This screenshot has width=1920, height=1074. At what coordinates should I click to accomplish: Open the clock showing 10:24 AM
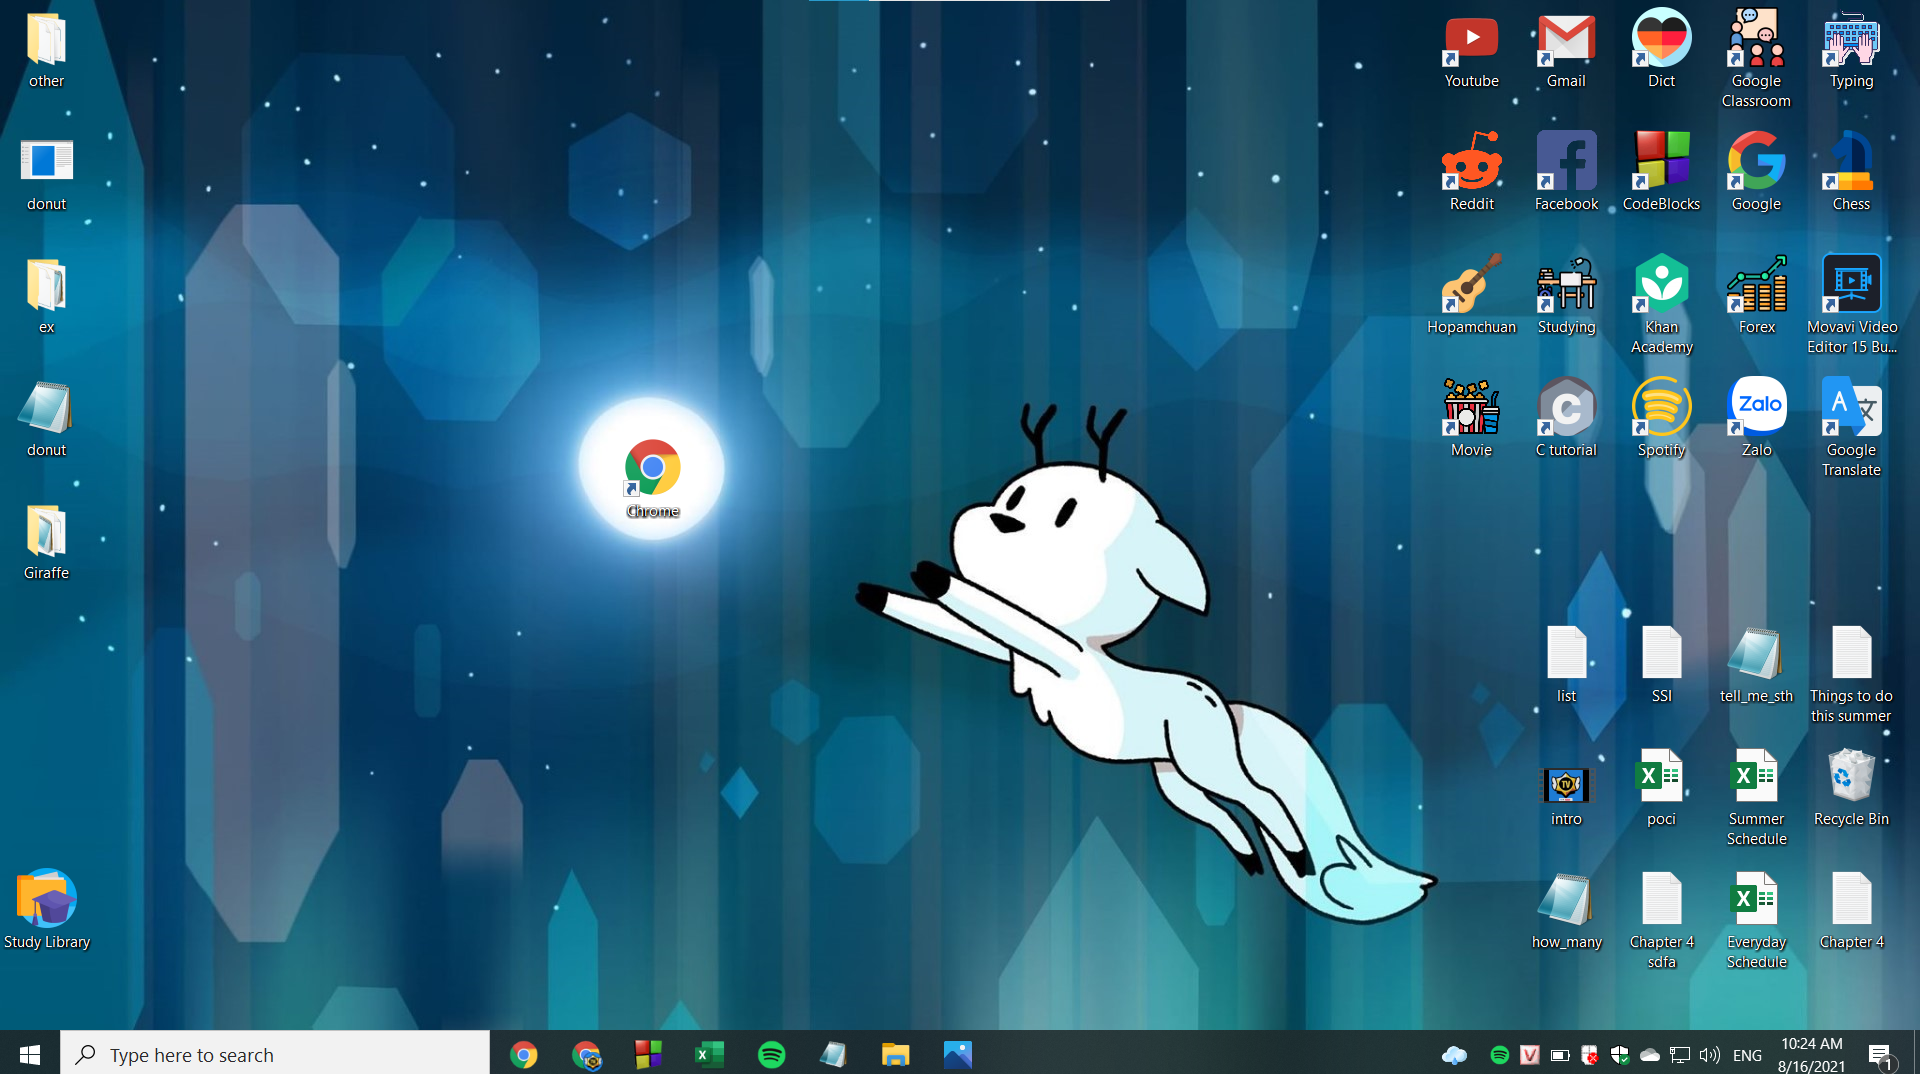click(x=1812, y=1054)
